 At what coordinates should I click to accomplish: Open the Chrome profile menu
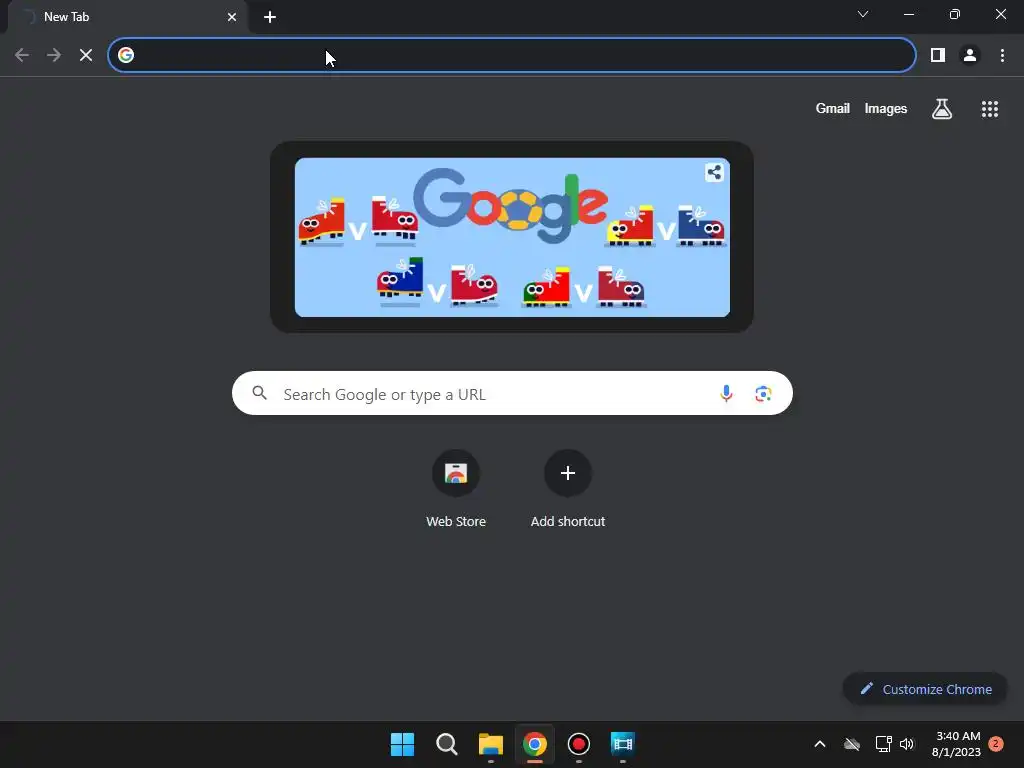pyautogui.click(x=970, y=56)
